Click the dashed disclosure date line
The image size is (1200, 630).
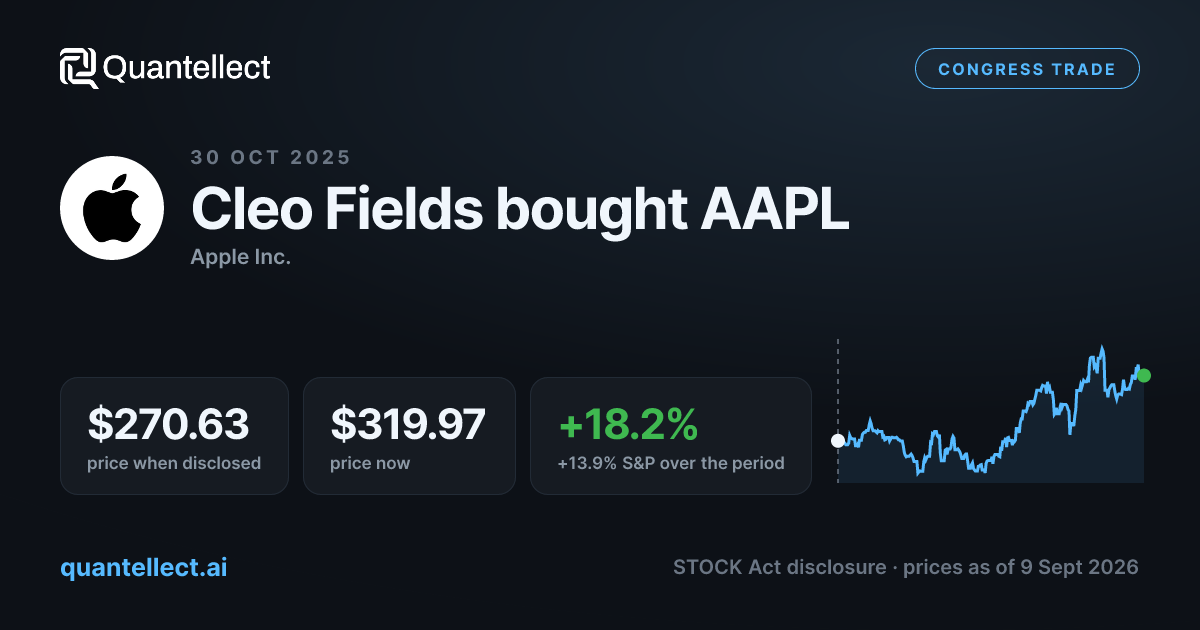pos(838,411)
